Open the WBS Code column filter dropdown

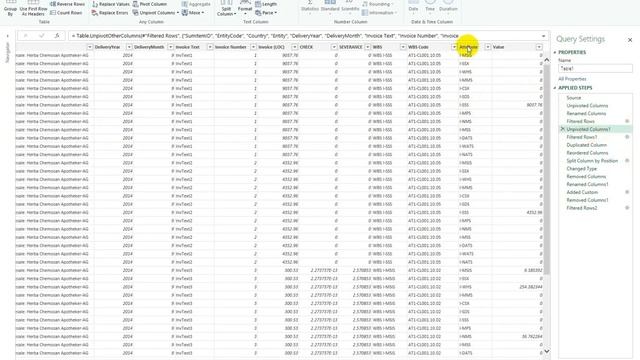click(454, 47)
